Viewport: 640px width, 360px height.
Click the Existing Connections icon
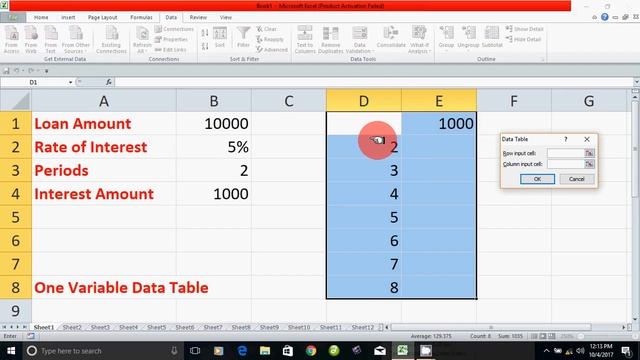coord(111,39)
